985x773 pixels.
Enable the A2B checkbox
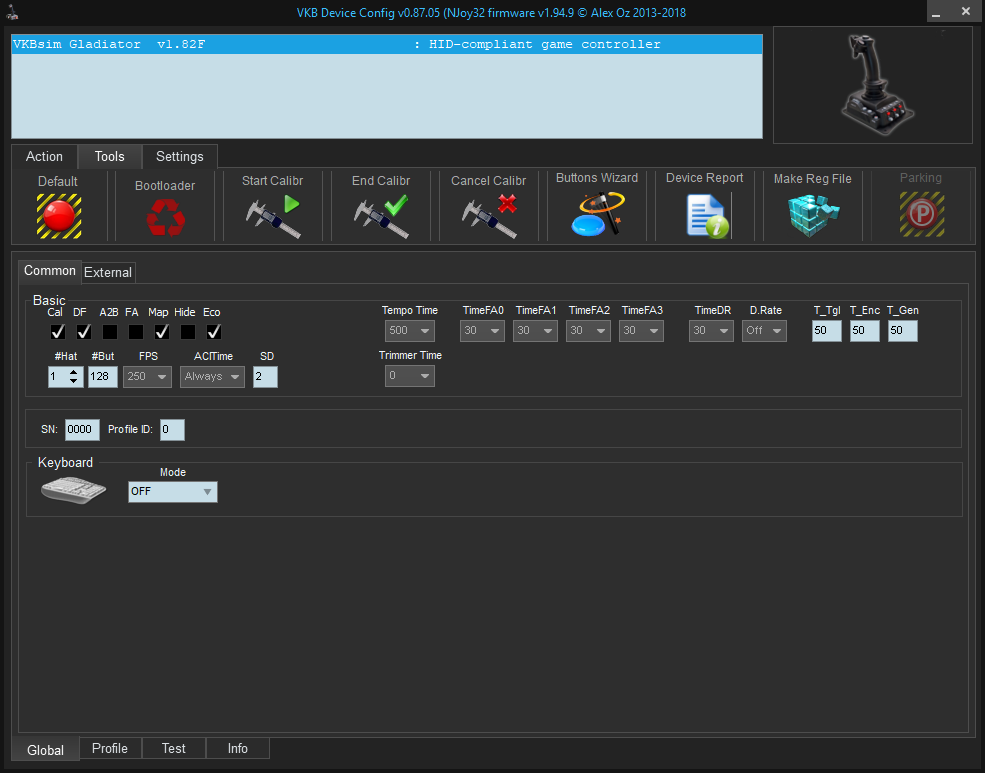[x=110, y=332]
